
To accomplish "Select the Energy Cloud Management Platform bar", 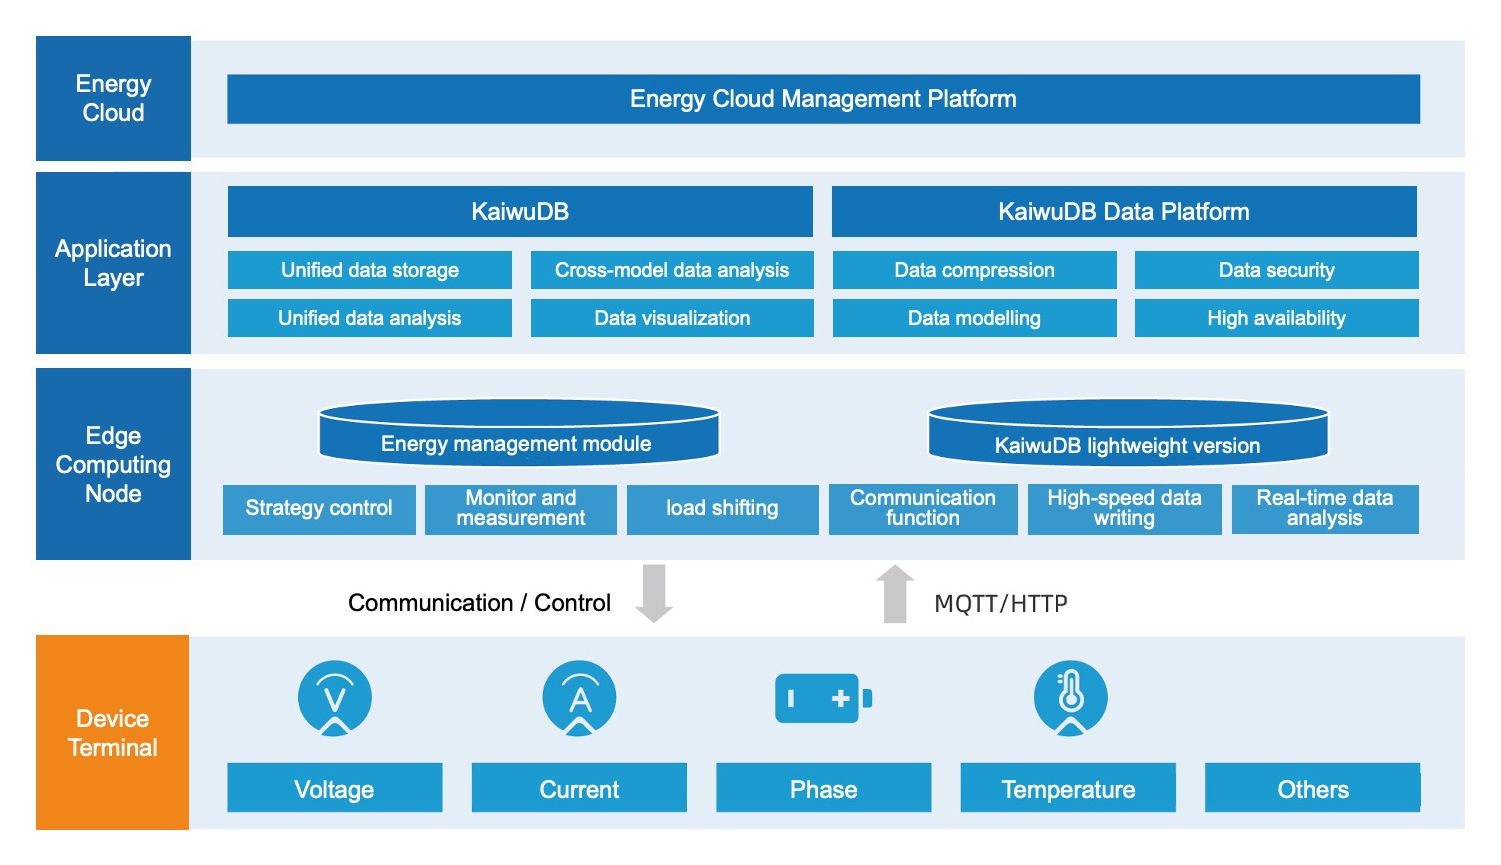I will 823,99.
